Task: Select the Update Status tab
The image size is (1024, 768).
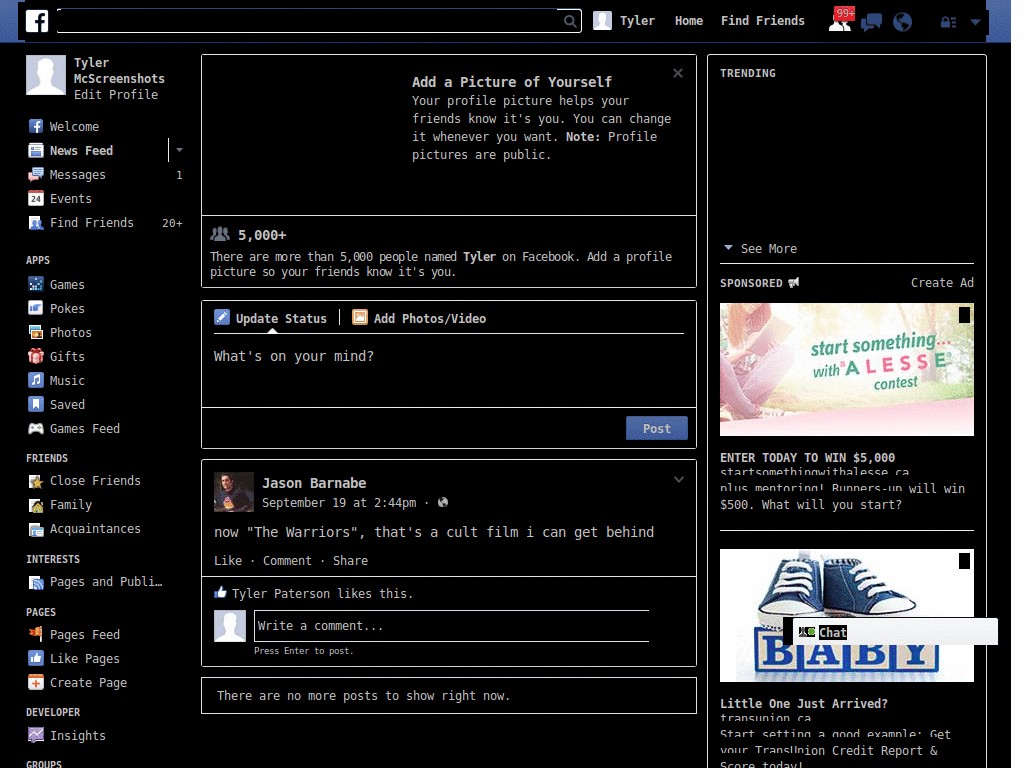Action: pos(271,318)
